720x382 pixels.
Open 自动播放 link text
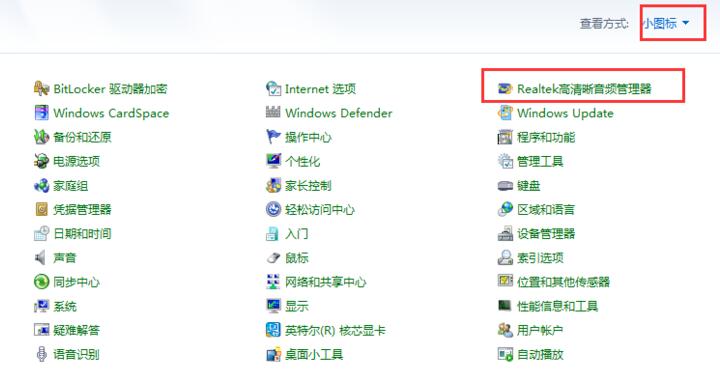point(540,354)
